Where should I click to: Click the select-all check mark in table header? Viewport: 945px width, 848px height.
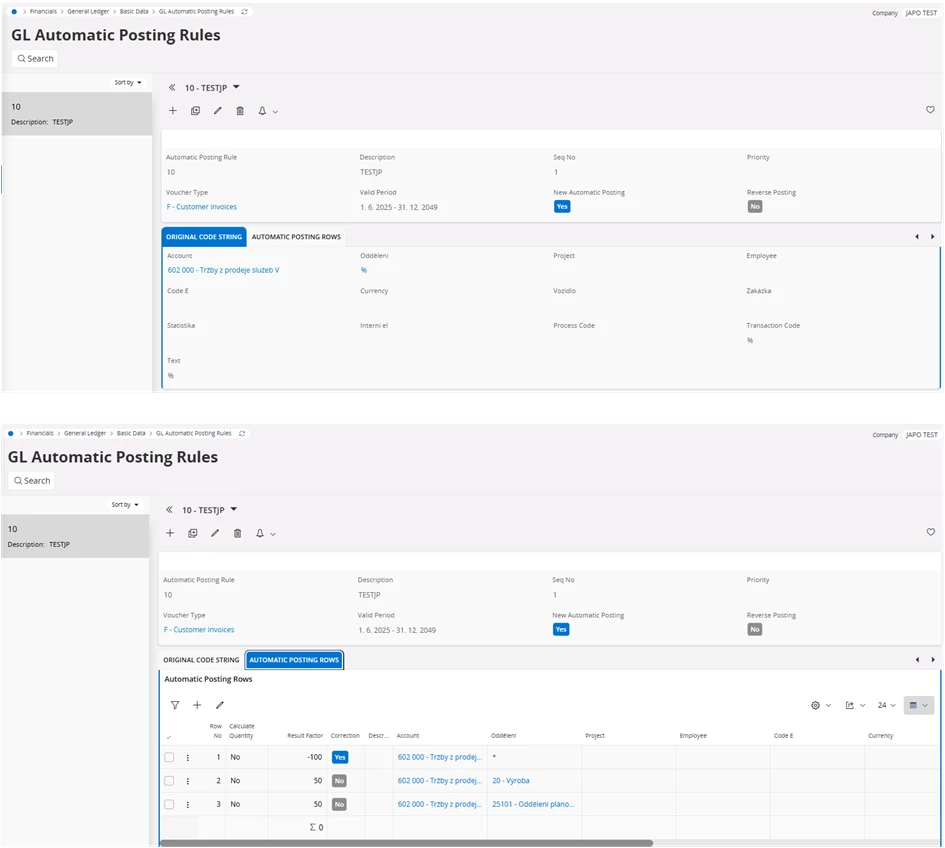(169, 737)
